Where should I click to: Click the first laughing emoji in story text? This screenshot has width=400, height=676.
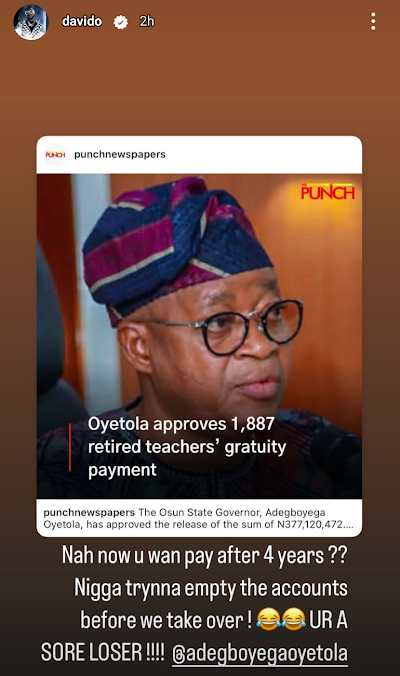tap(269, 619)
